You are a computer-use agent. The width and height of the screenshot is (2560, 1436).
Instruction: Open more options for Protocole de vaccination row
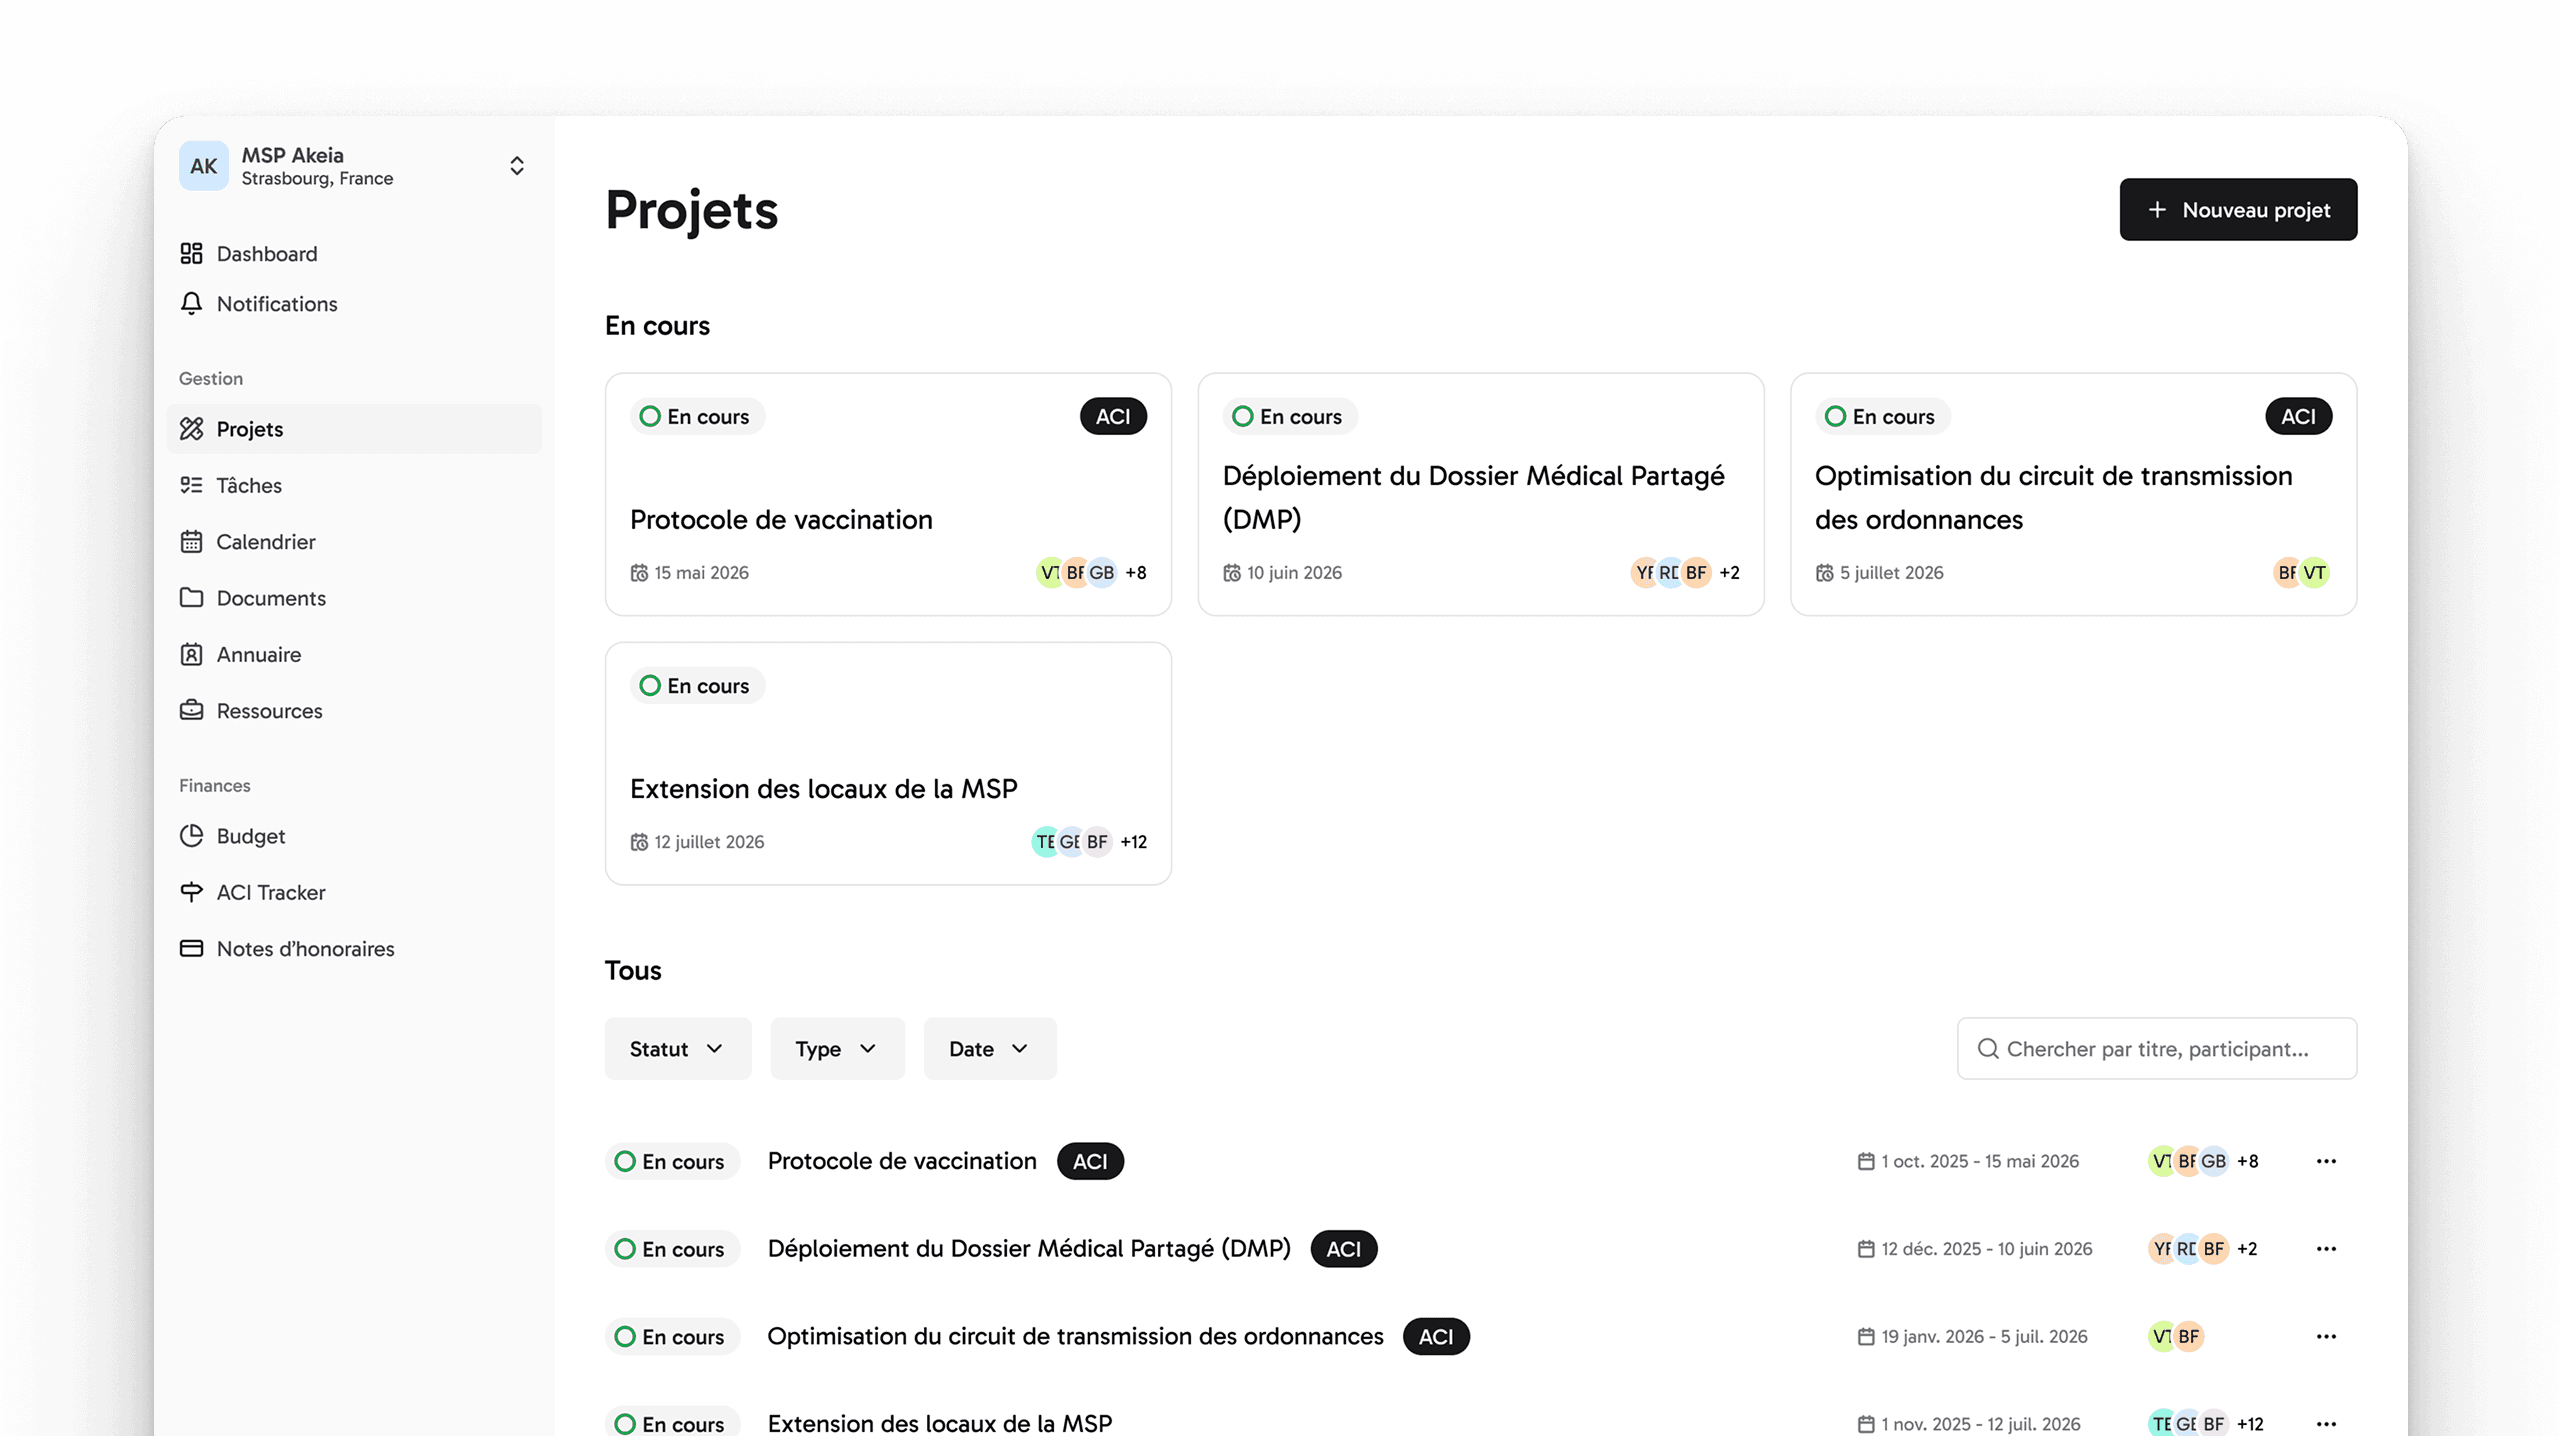point(2326,1161)
